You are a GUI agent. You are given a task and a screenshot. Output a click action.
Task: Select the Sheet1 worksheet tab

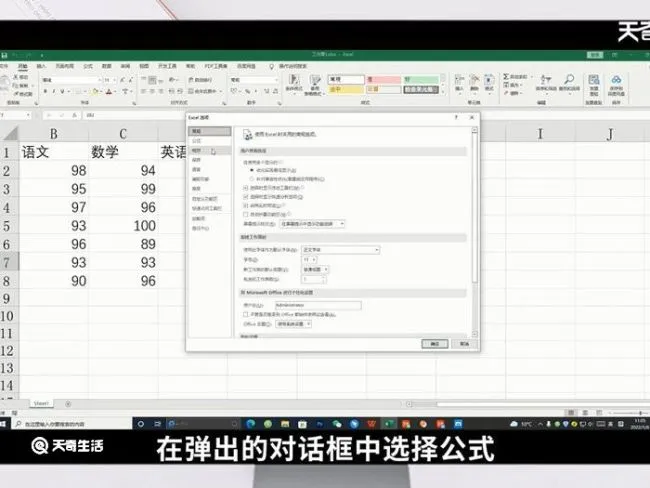click(x=41, y=403)
